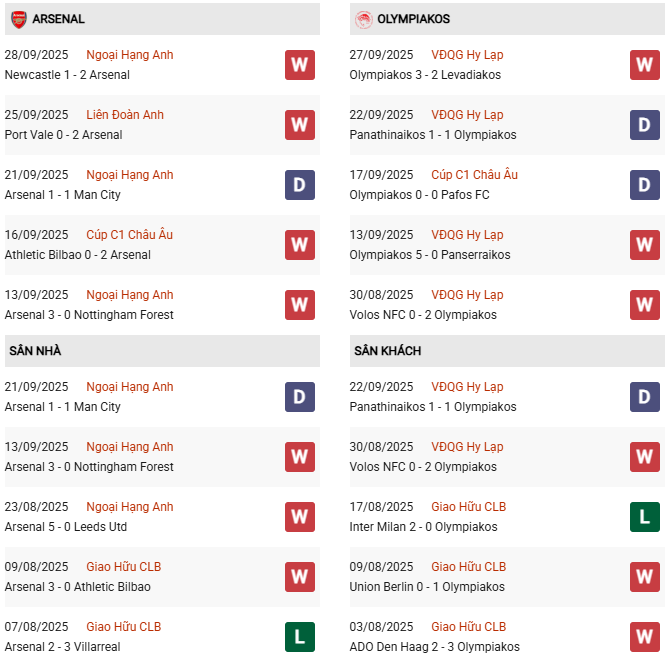Image resolution: width=666 pixels, height=662 pixels.
Task: Click loss badge for Inter Milan match
Action: 644,517
